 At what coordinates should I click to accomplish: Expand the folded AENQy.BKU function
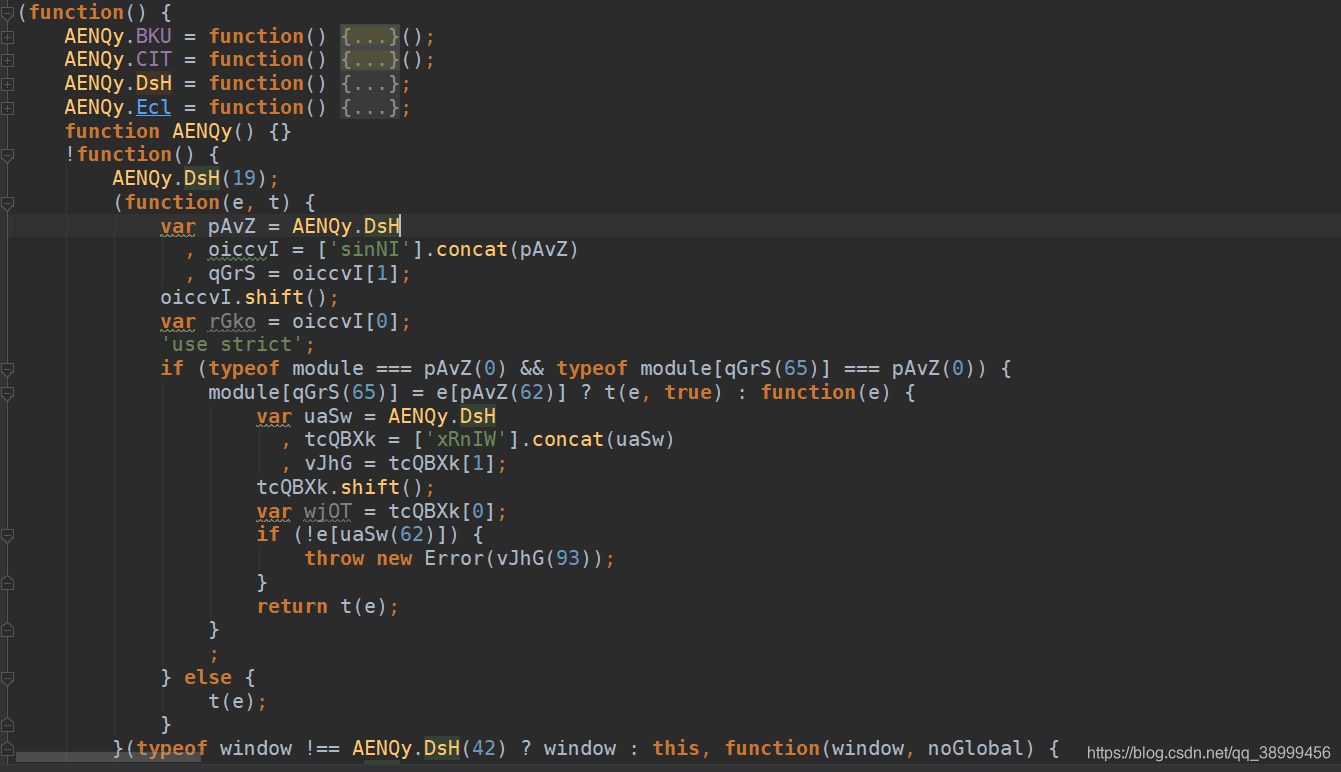pos(7,37)
